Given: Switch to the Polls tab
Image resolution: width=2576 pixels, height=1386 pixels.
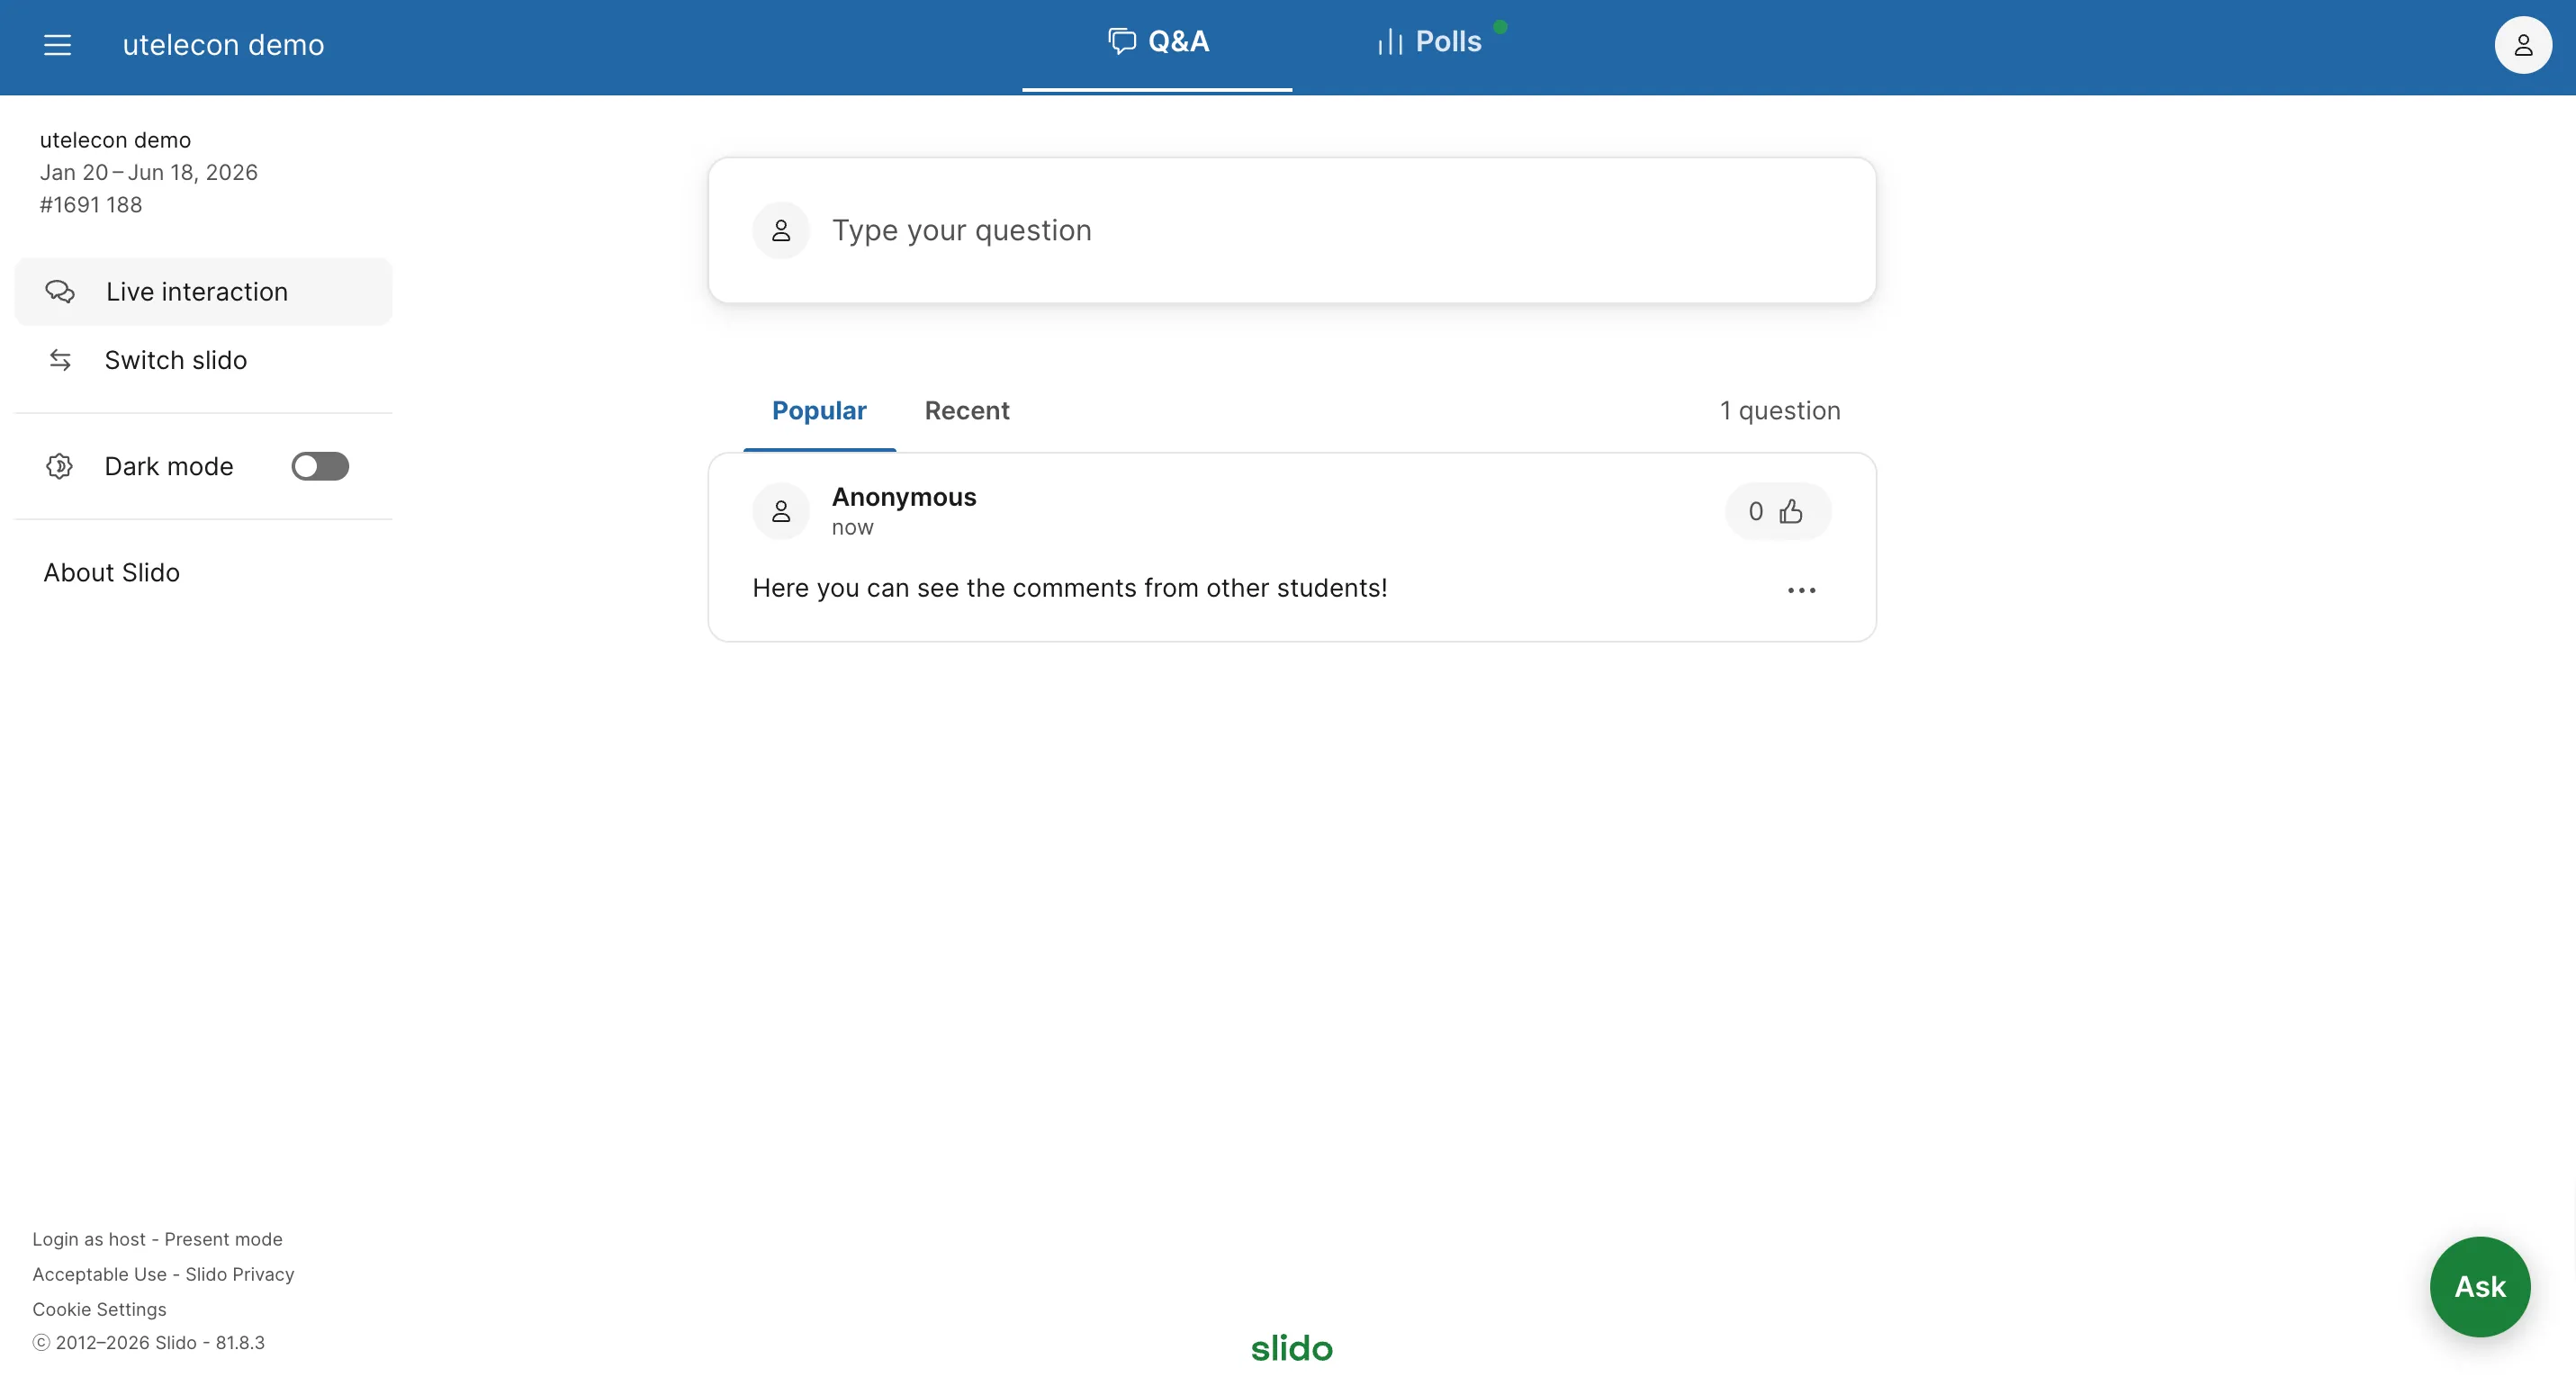Looking at the screenshot, I should [x=1430, y=43].
